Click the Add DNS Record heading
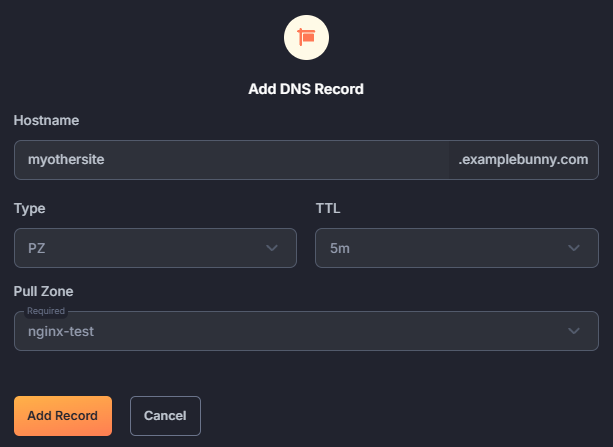 click(306, 89)
